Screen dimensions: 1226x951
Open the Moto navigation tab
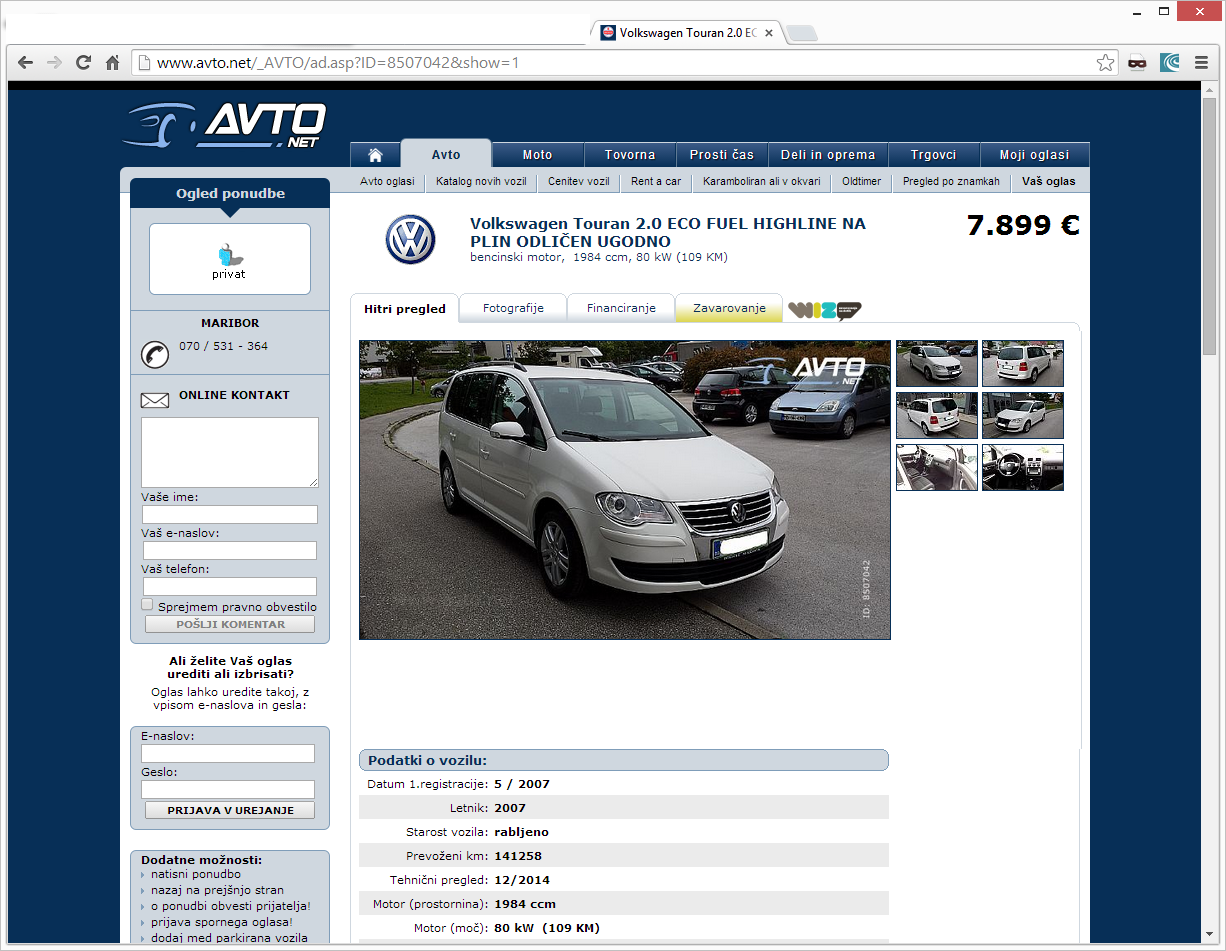537,155
